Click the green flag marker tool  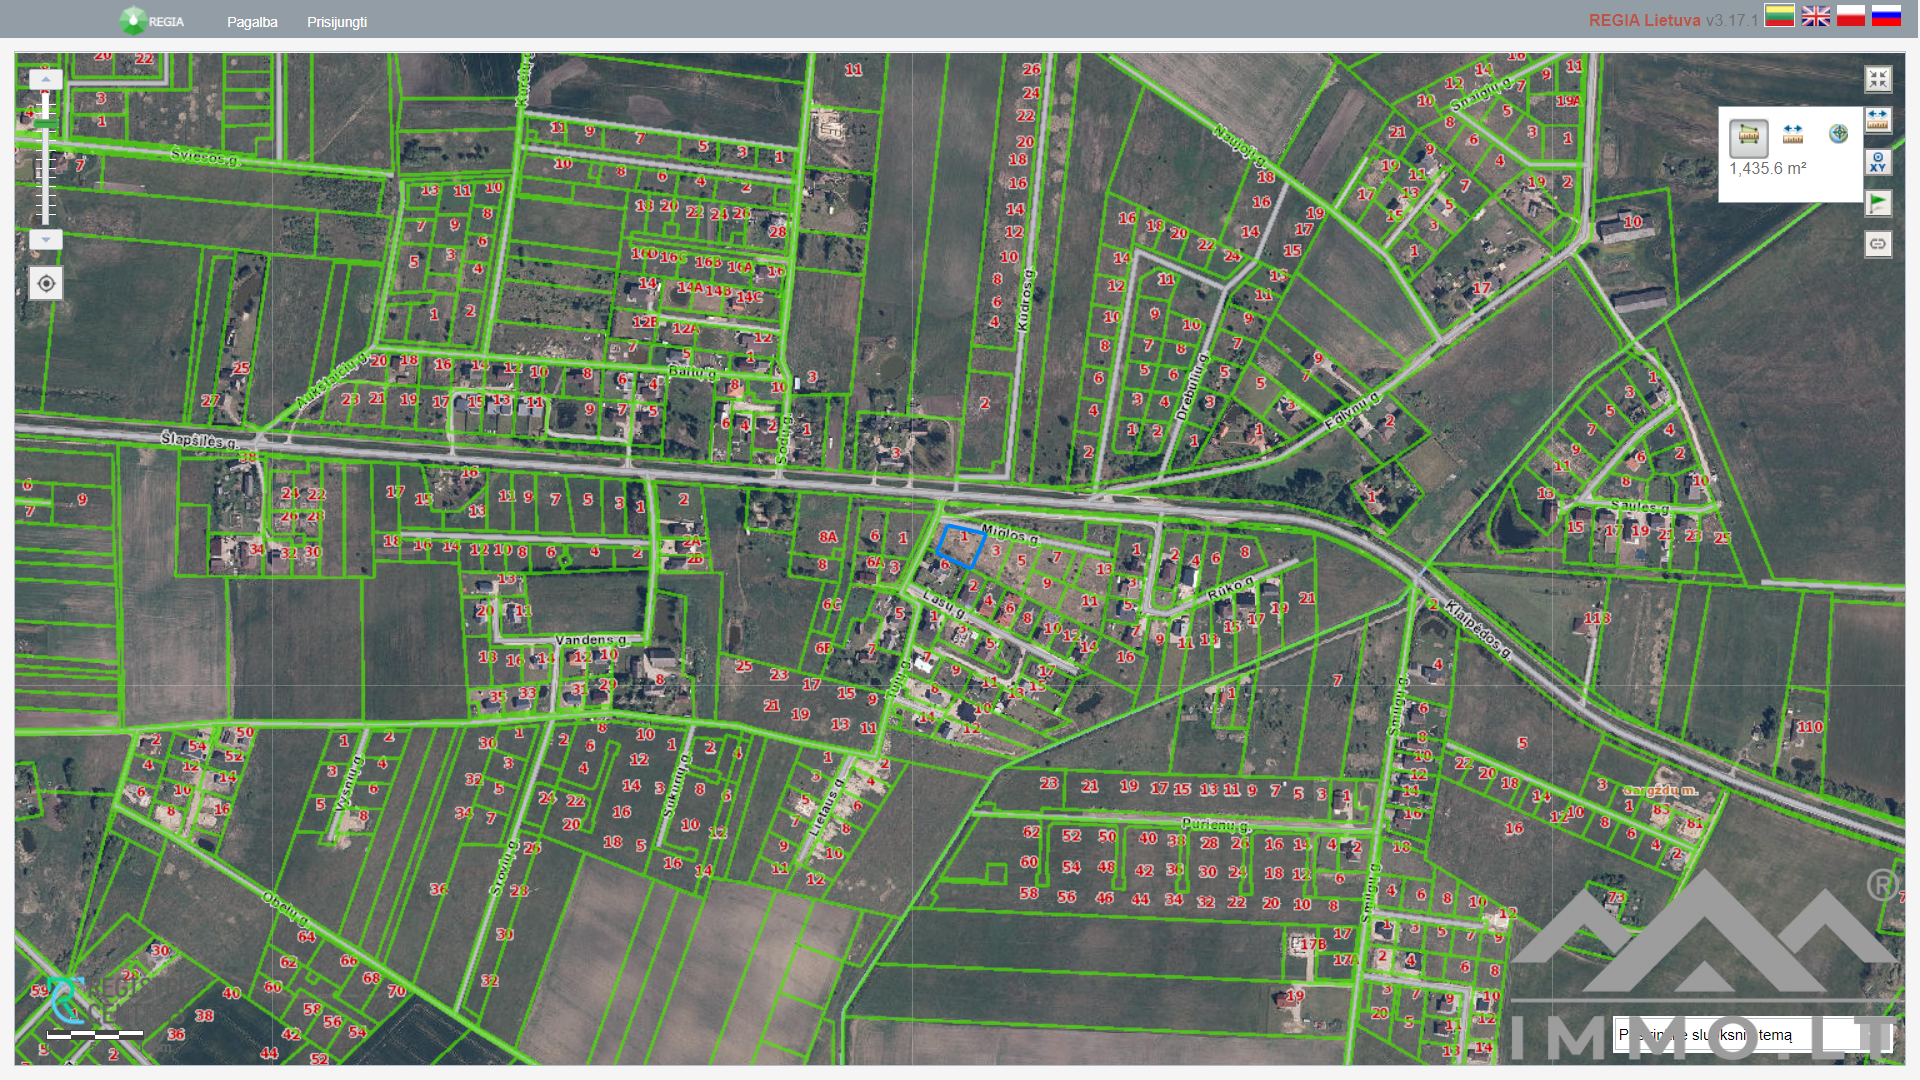[x=1878, y=203]
